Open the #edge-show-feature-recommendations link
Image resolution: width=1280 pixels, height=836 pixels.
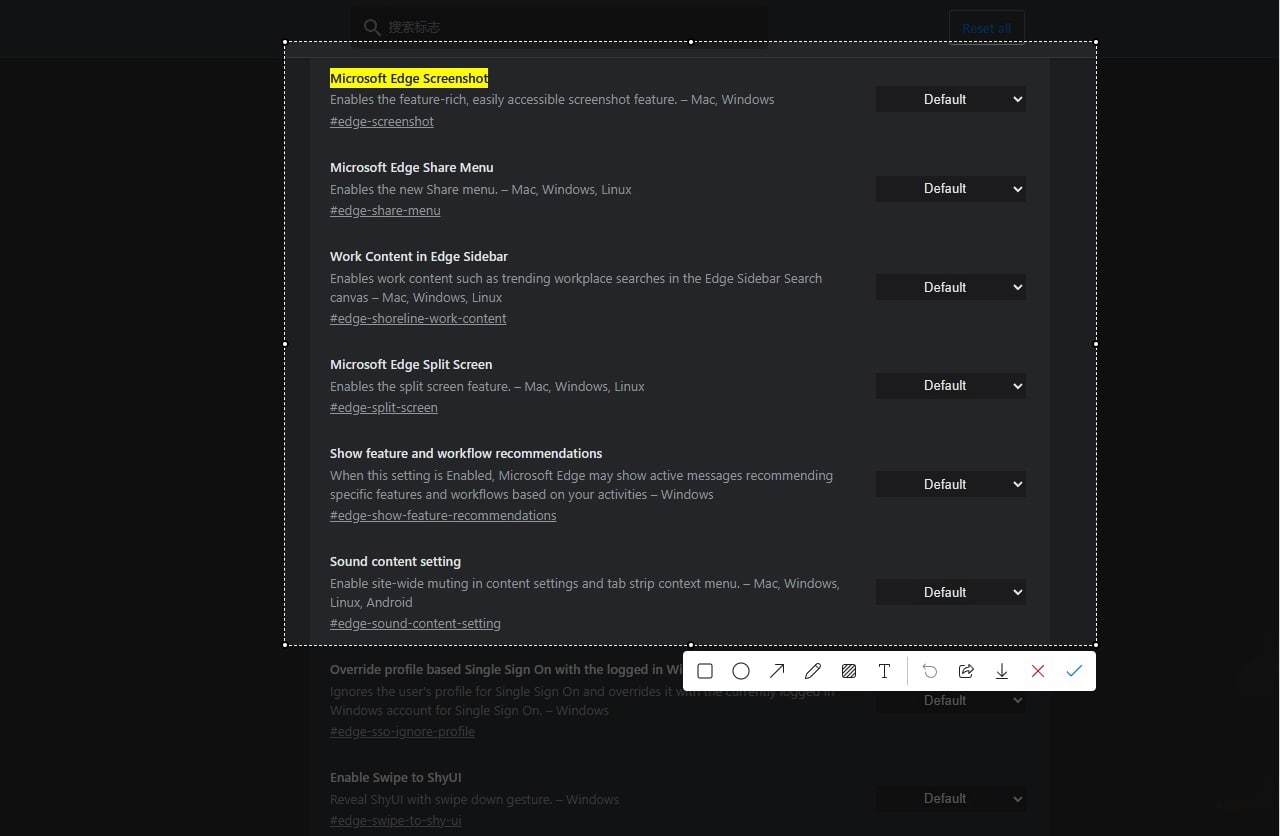pyautogui.click(x=443, y=515)
